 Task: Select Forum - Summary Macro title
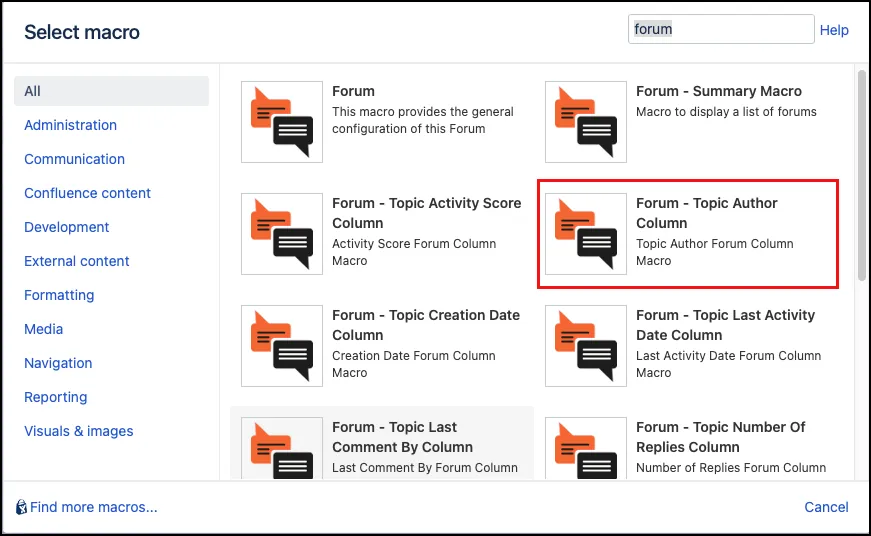(719, 91)
